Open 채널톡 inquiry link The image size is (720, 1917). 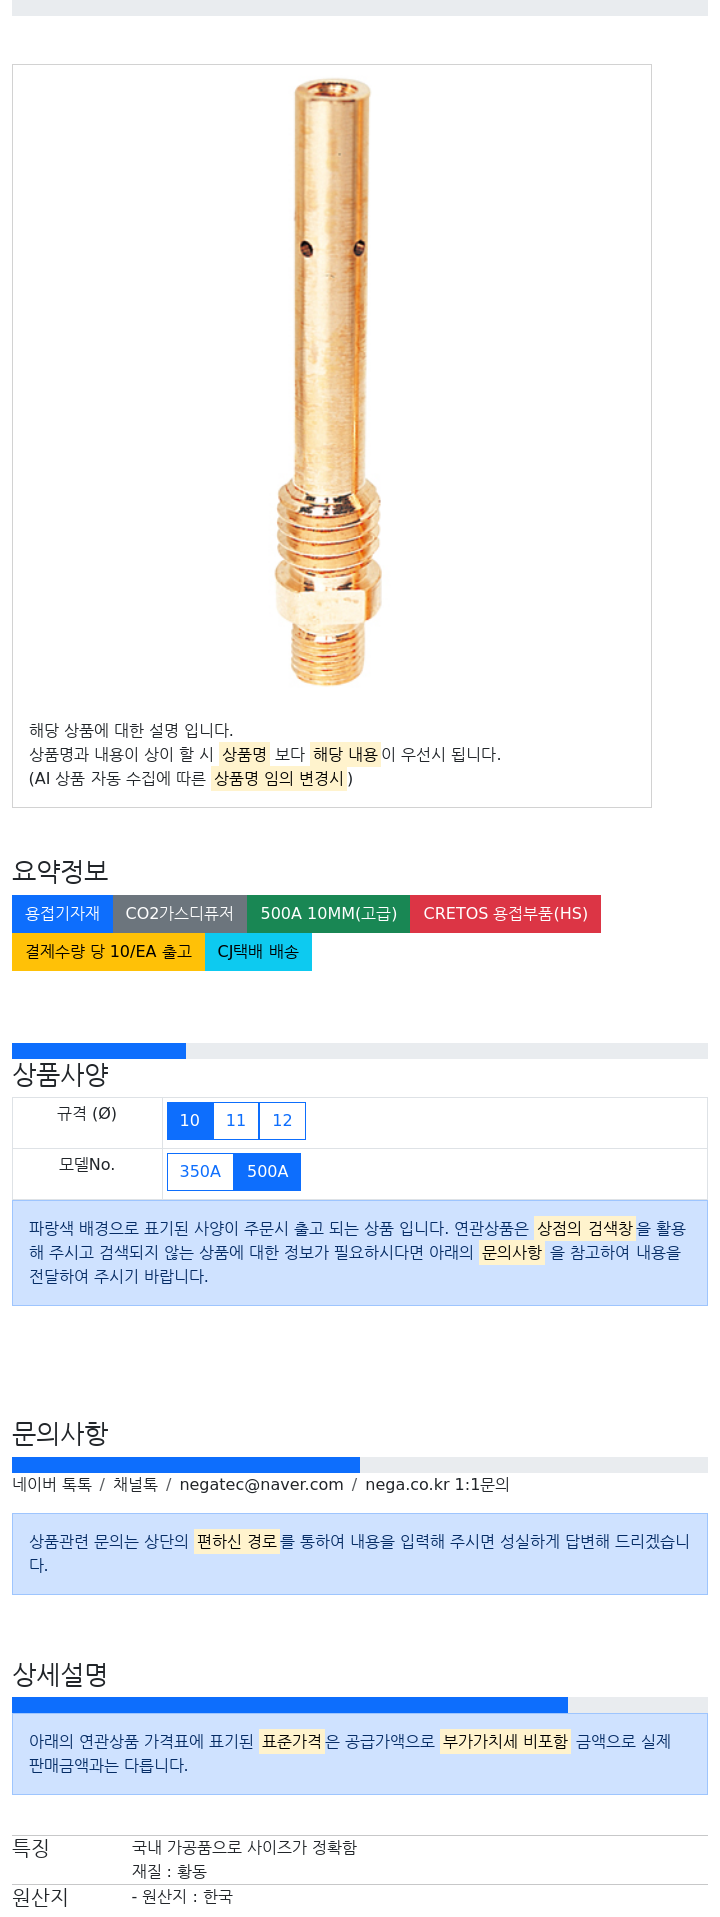[x=135, y=1485]
